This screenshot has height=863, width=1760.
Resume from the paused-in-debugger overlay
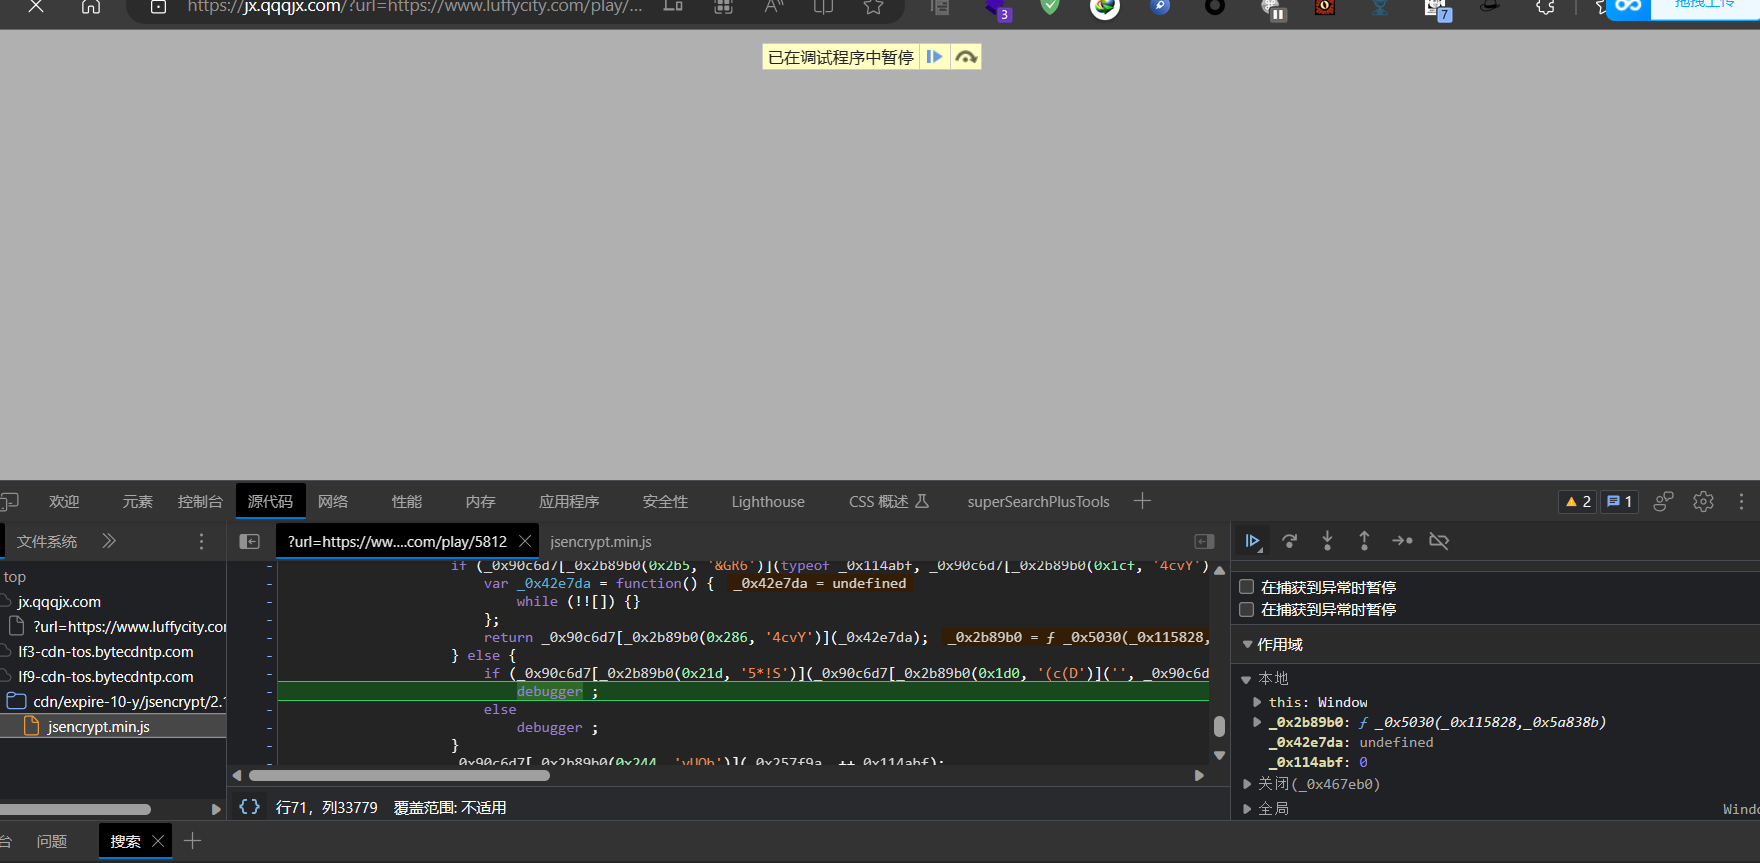(934, 57)
